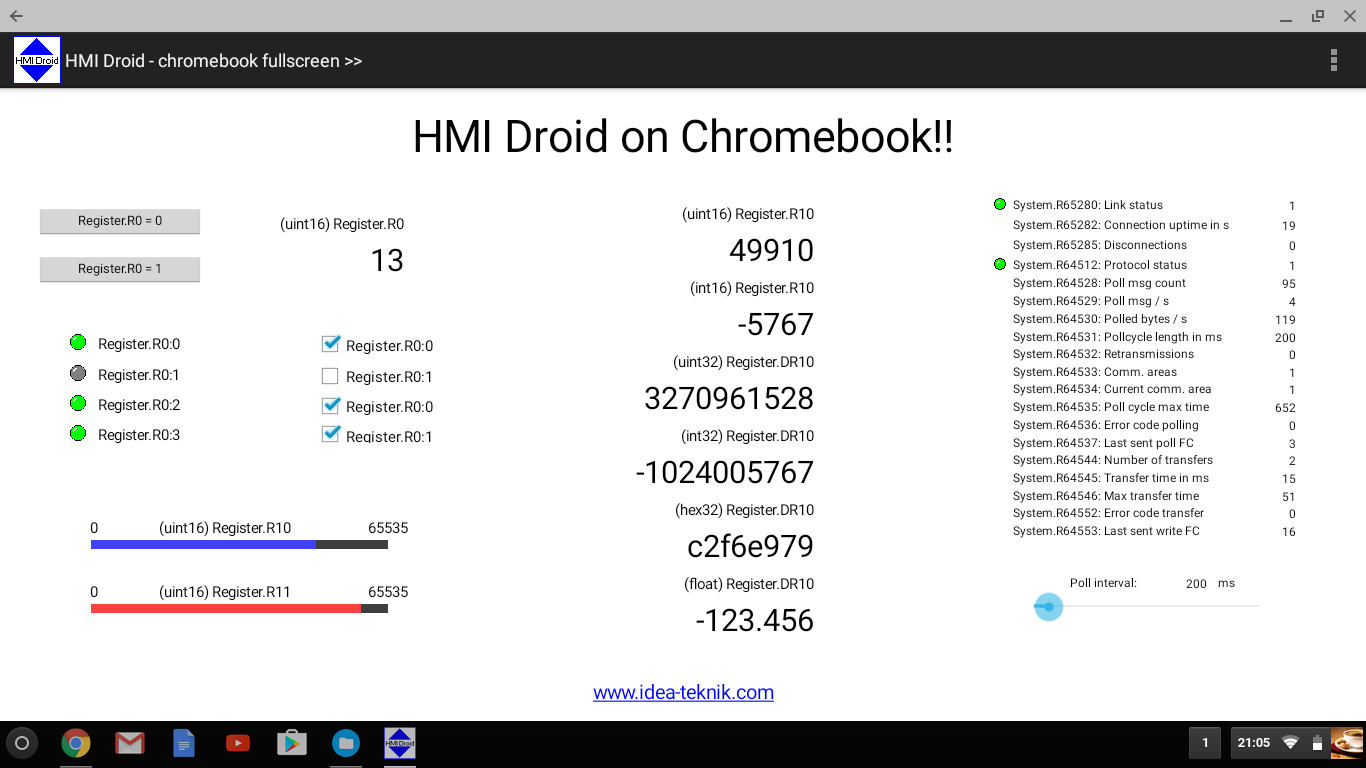1366x768 pixels.
Task: Open Gmail from the shelf
Action: point(130,743)
